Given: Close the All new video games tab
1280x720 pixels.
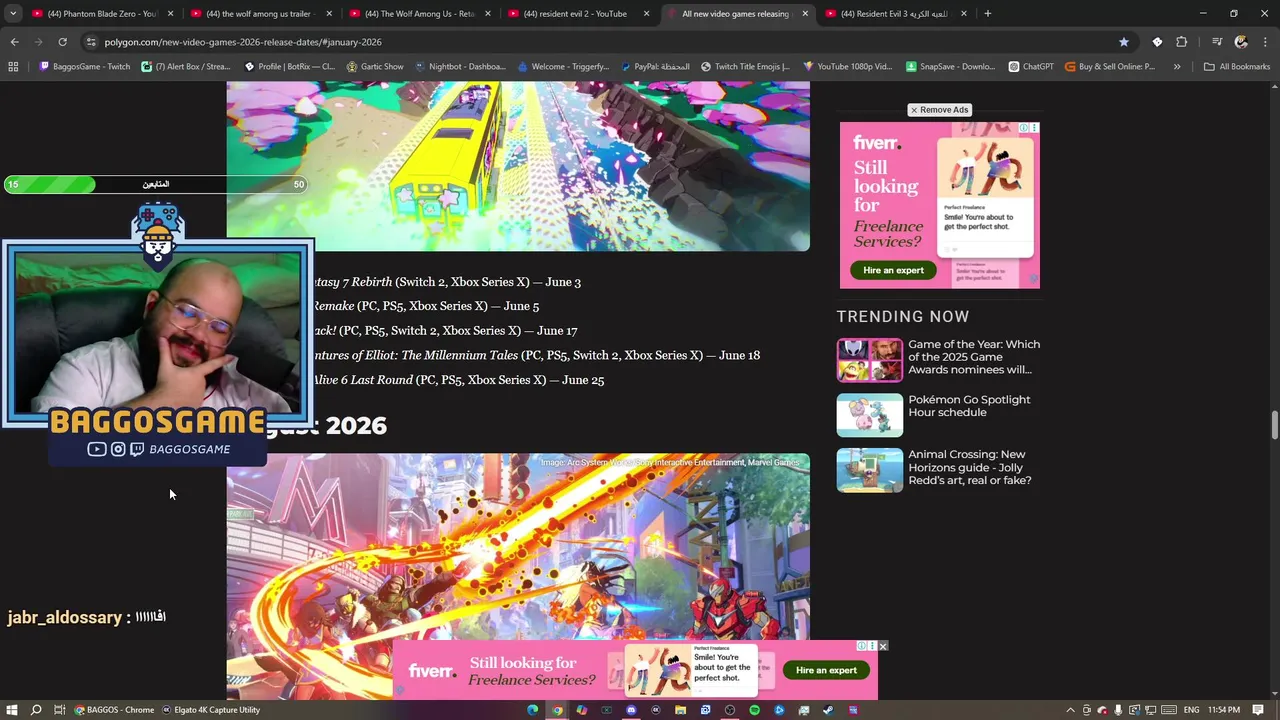Looking at the screenshot, I should coord(805,14).
